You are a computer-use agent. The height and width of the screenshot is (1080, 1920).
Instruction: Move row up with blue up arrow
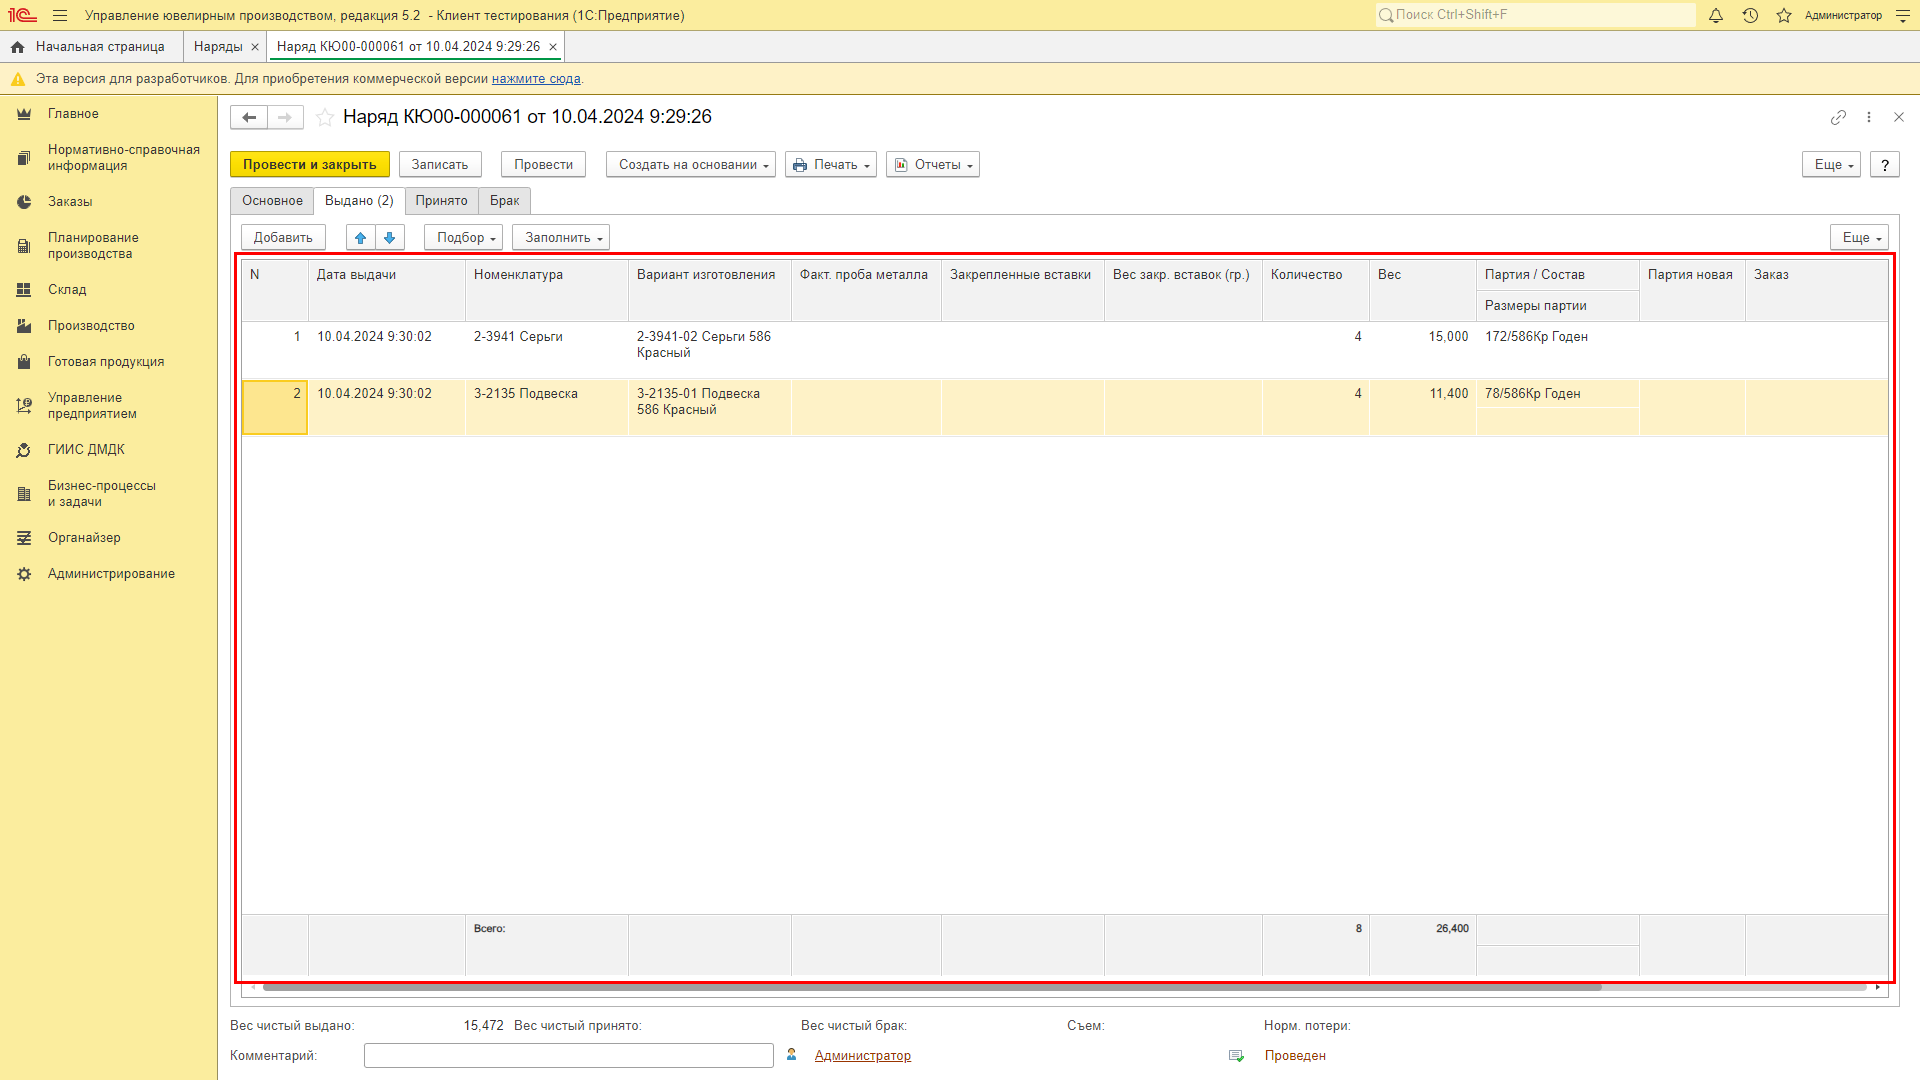[361, 238]
